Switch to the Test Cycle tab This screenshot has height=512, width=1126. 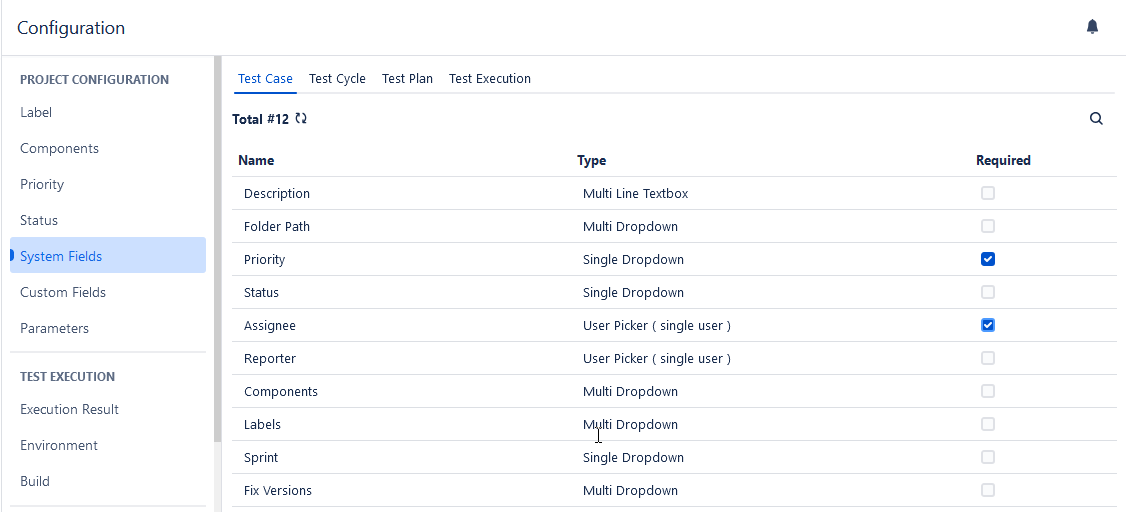coord(337,79)
